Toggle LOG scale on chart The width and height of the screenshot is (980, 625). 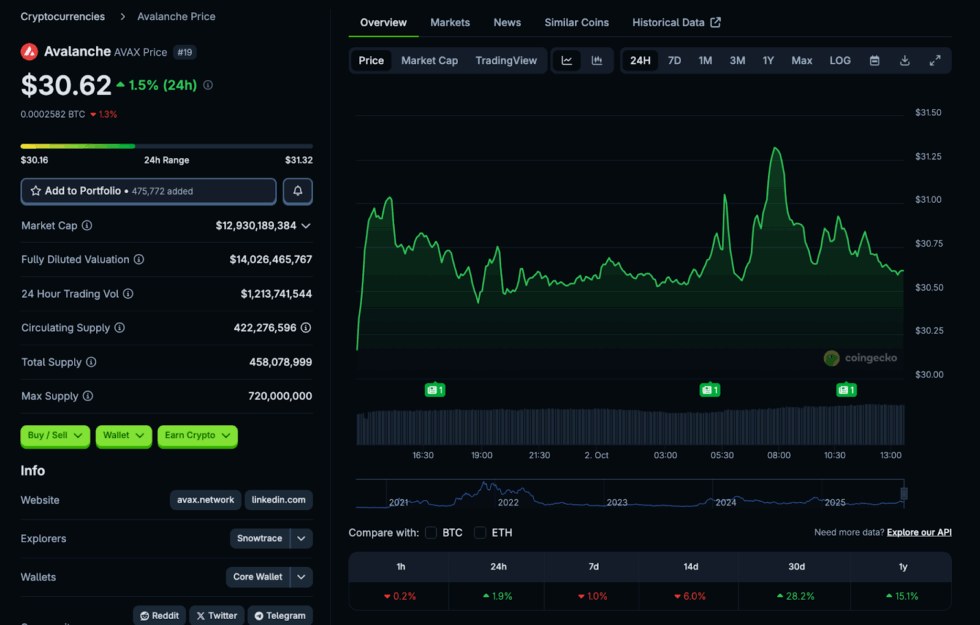coord(840,61)
